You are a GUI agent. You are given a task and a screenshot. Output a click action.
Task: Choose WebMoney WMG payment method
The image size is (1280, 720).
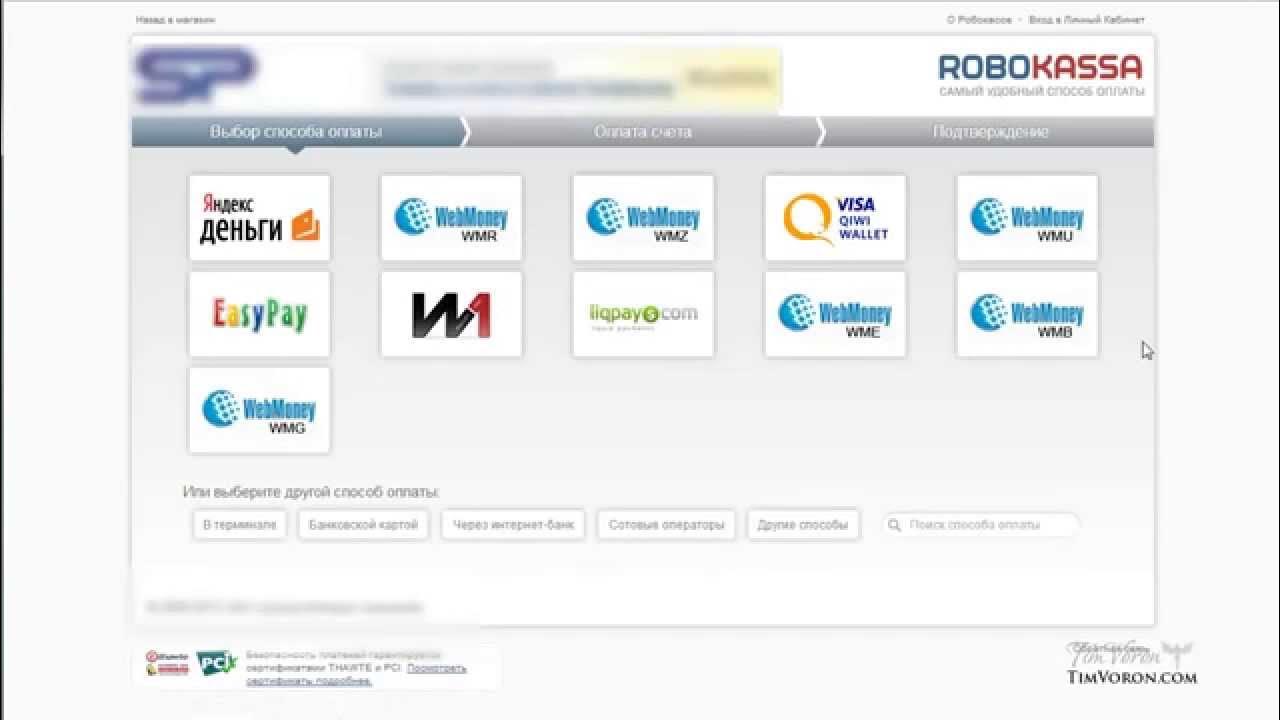259,410
